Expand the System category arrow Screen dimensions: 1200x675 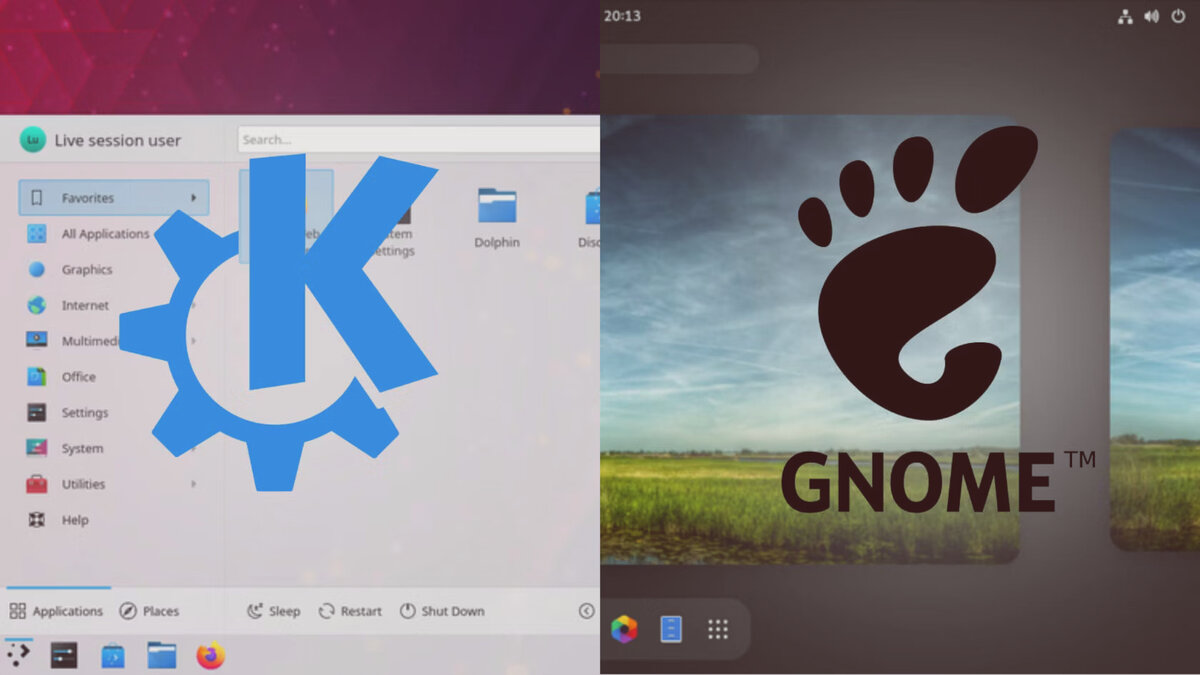pyautogui.click(x=193, y=448)
